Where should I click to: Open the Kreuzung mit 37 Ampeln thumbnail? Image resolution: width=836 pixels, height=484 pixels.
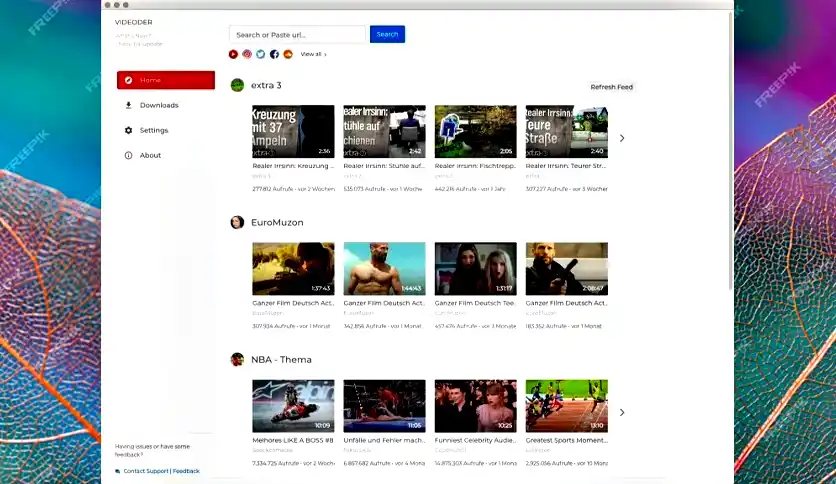293,132
